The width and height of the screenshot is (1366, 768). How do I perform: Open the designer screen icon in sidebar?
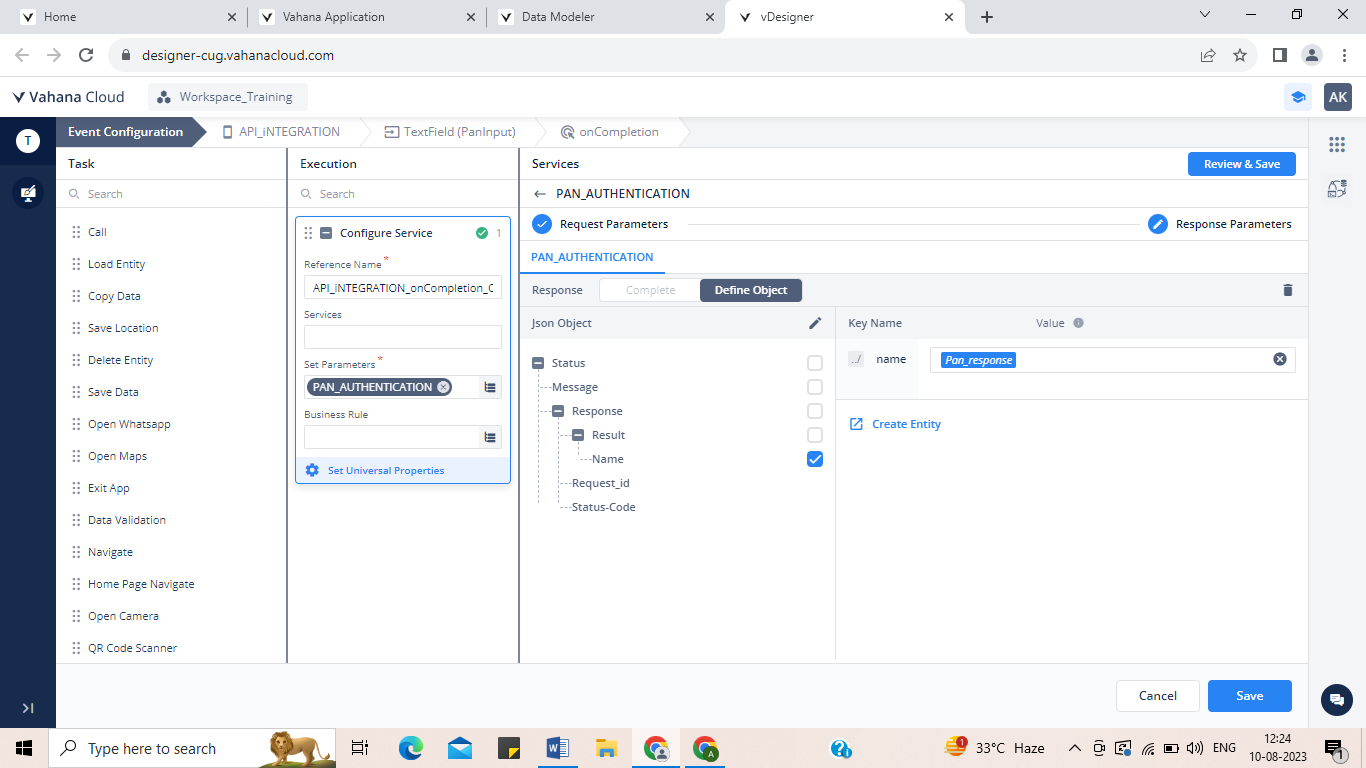pyautogui.click(x=28, y=193)
